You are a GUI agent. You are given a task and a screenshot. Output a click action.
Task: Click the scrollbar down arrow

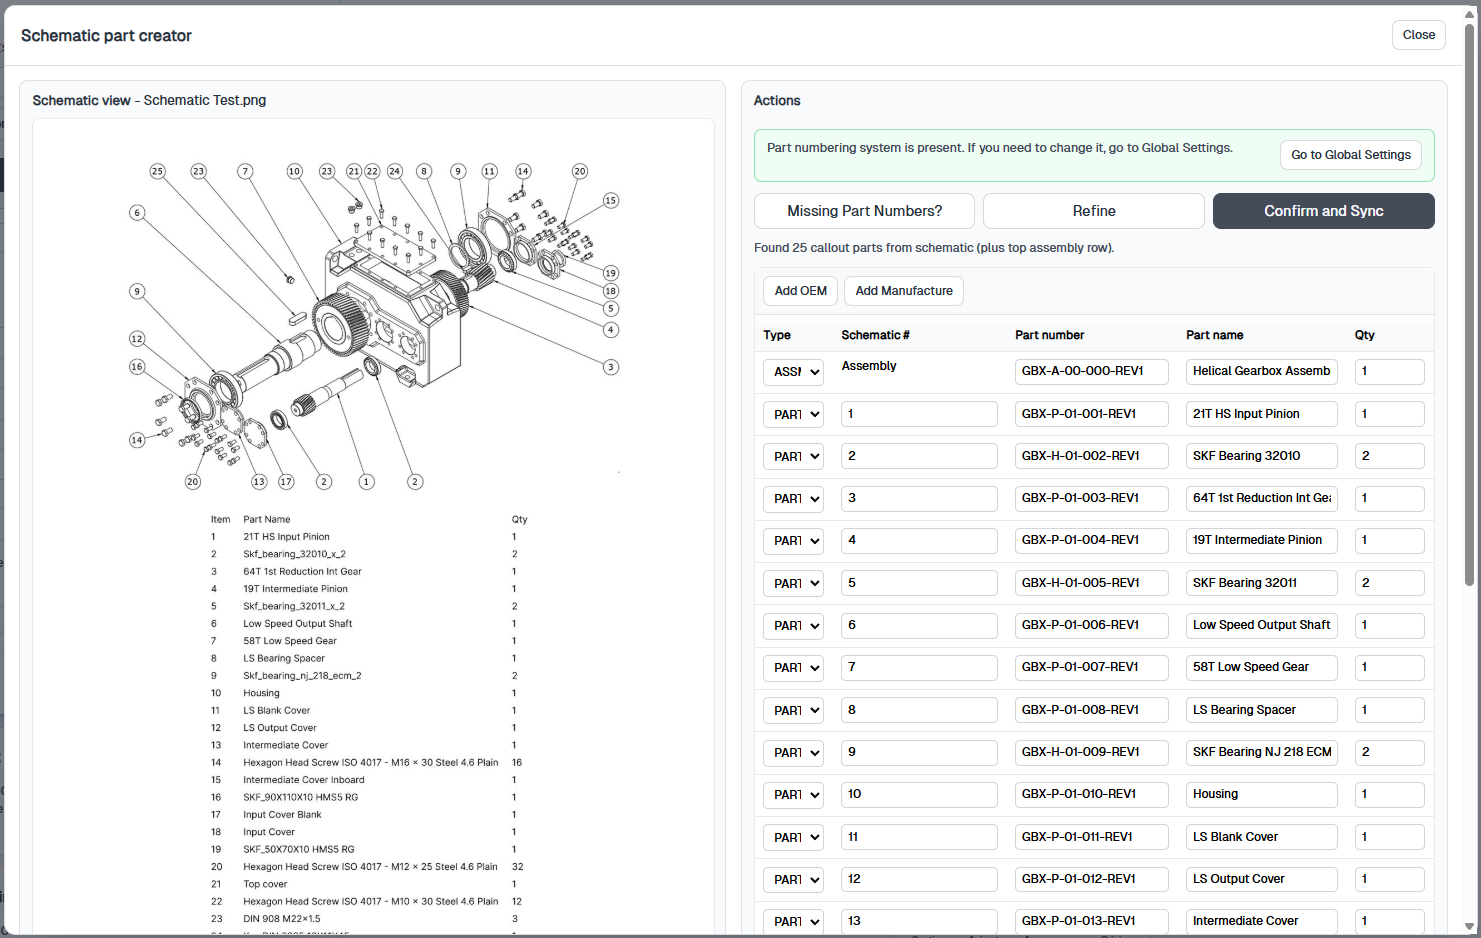1469,927
